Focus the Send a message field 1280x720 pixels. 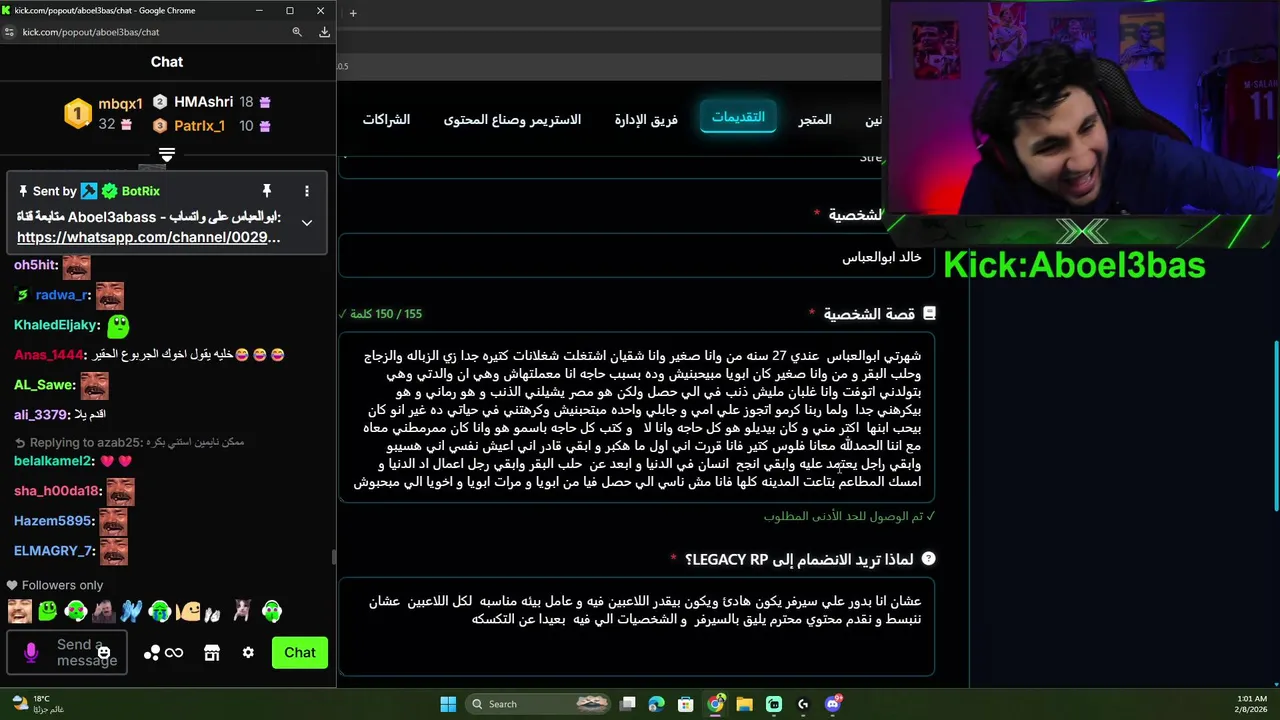(67, 652)
